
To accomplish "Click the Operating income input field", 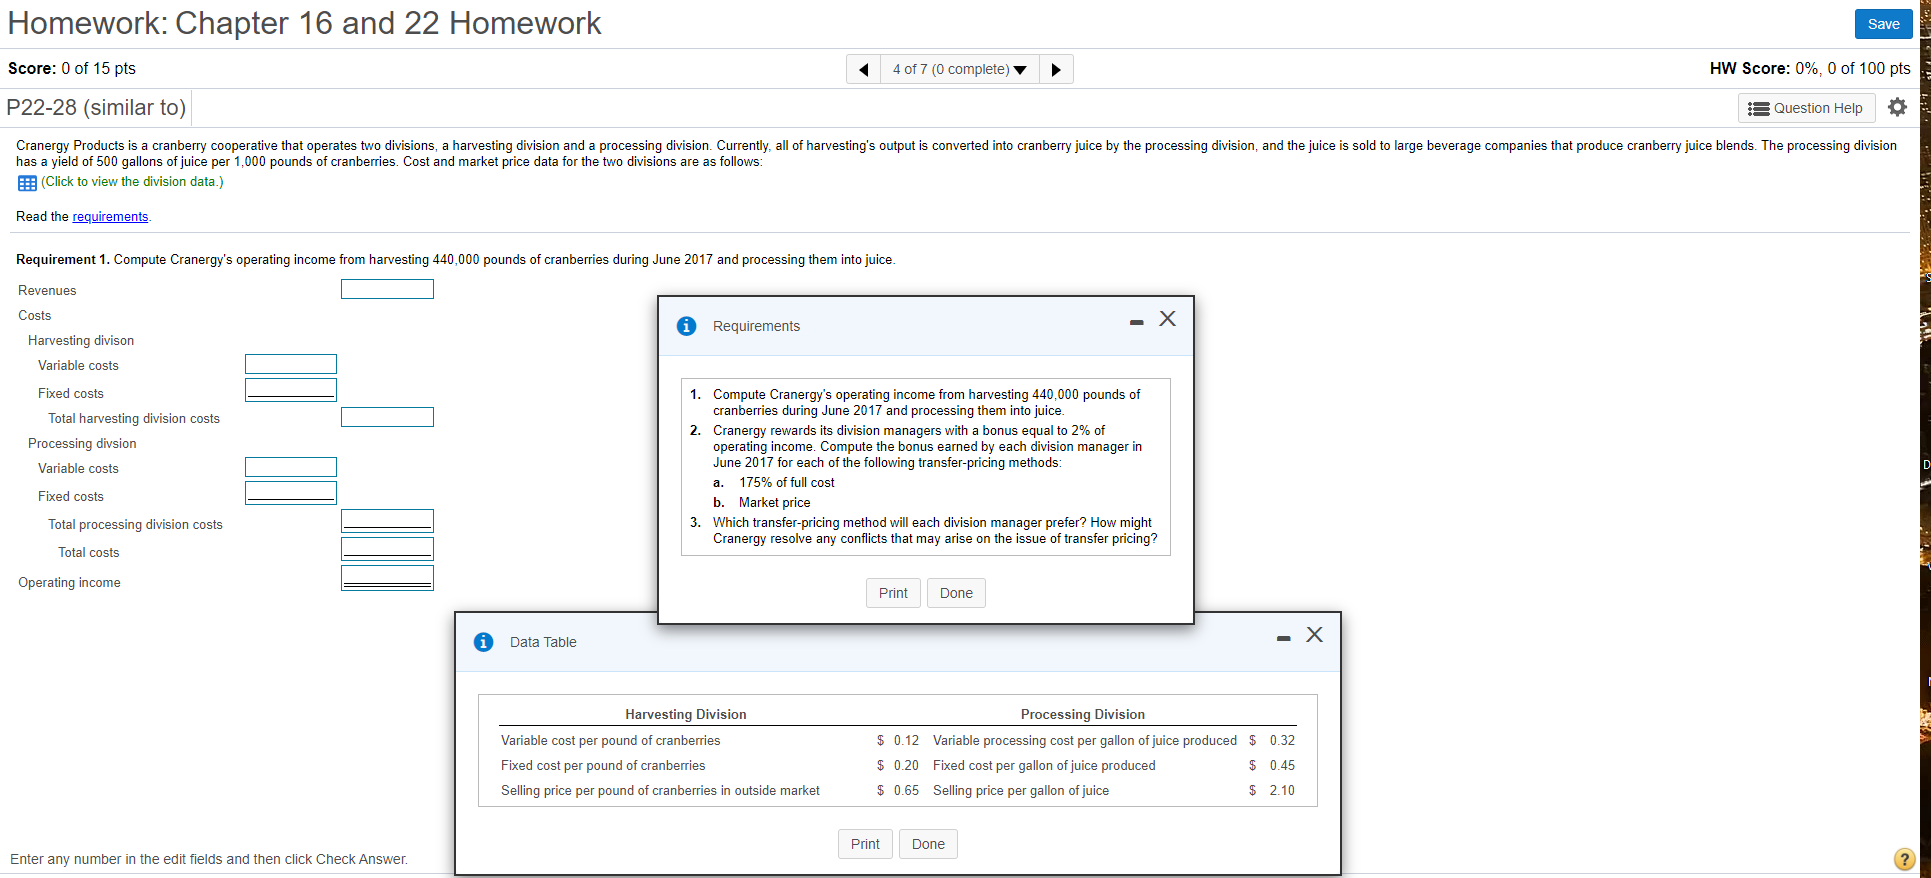I will click(x=387, y=578).
